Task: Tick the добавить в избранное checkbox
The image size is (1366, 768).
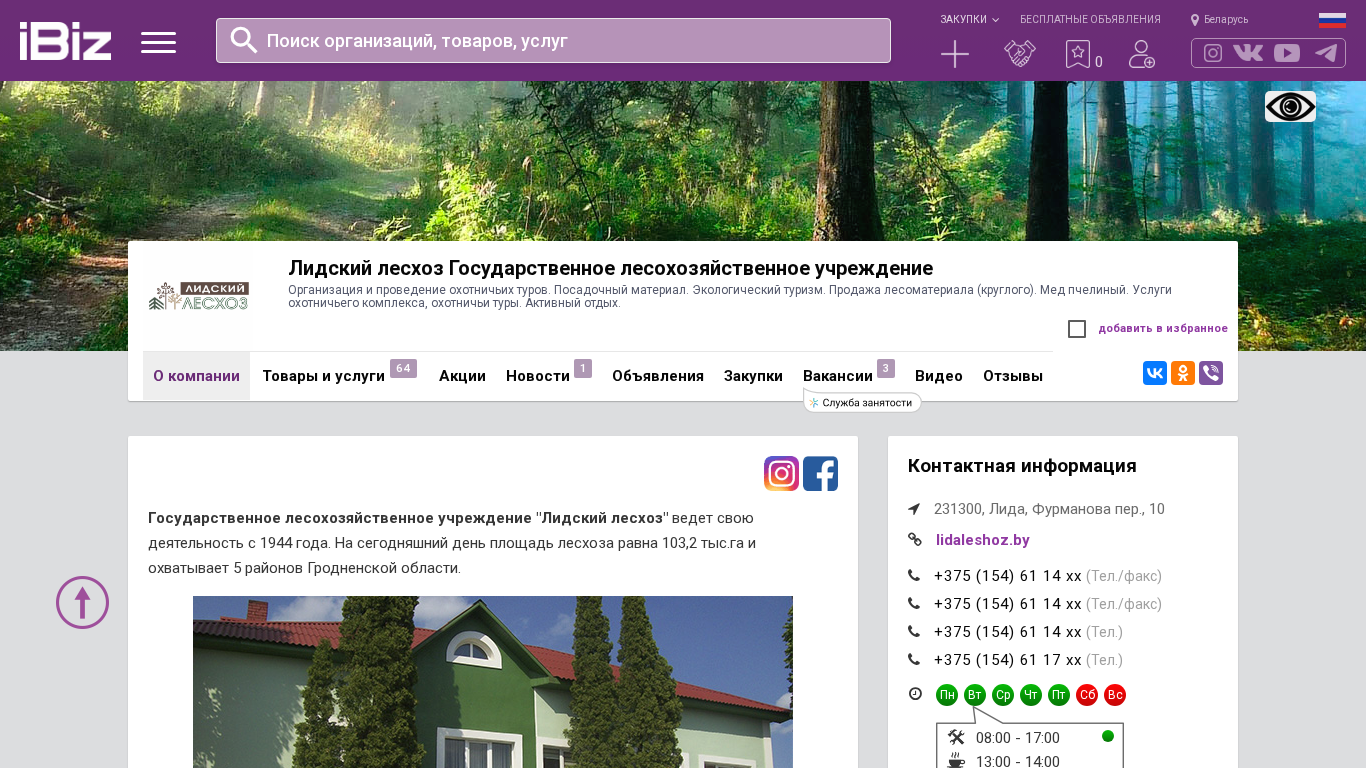Action: [x=1077, y=329]
